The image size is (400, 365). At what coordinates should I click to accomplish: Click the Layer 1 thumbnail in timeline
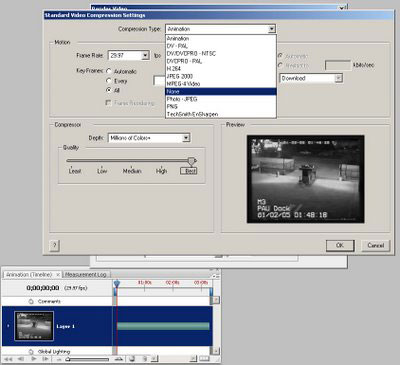[34, 326]
